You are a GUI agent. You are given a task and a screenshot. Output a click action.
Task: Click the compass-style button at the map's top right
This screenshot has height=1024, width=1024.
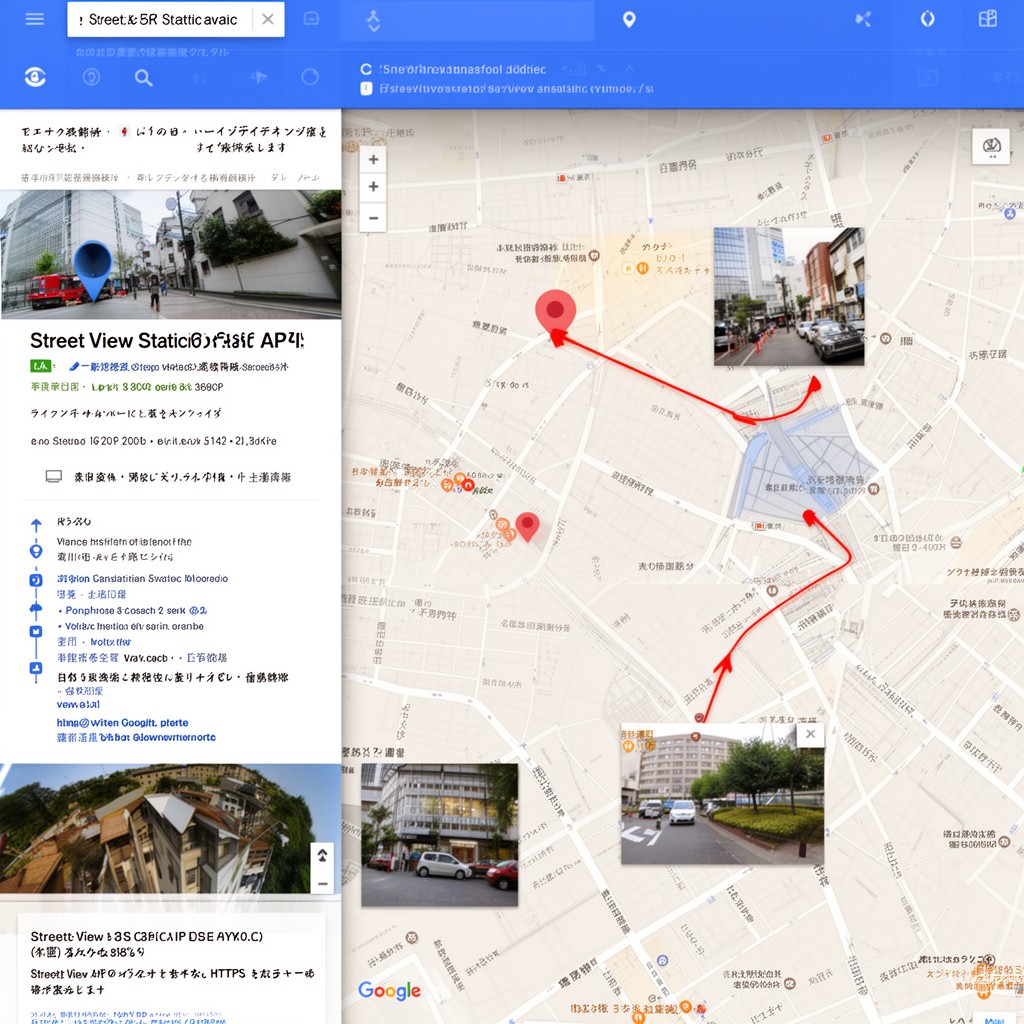point(991,146)
